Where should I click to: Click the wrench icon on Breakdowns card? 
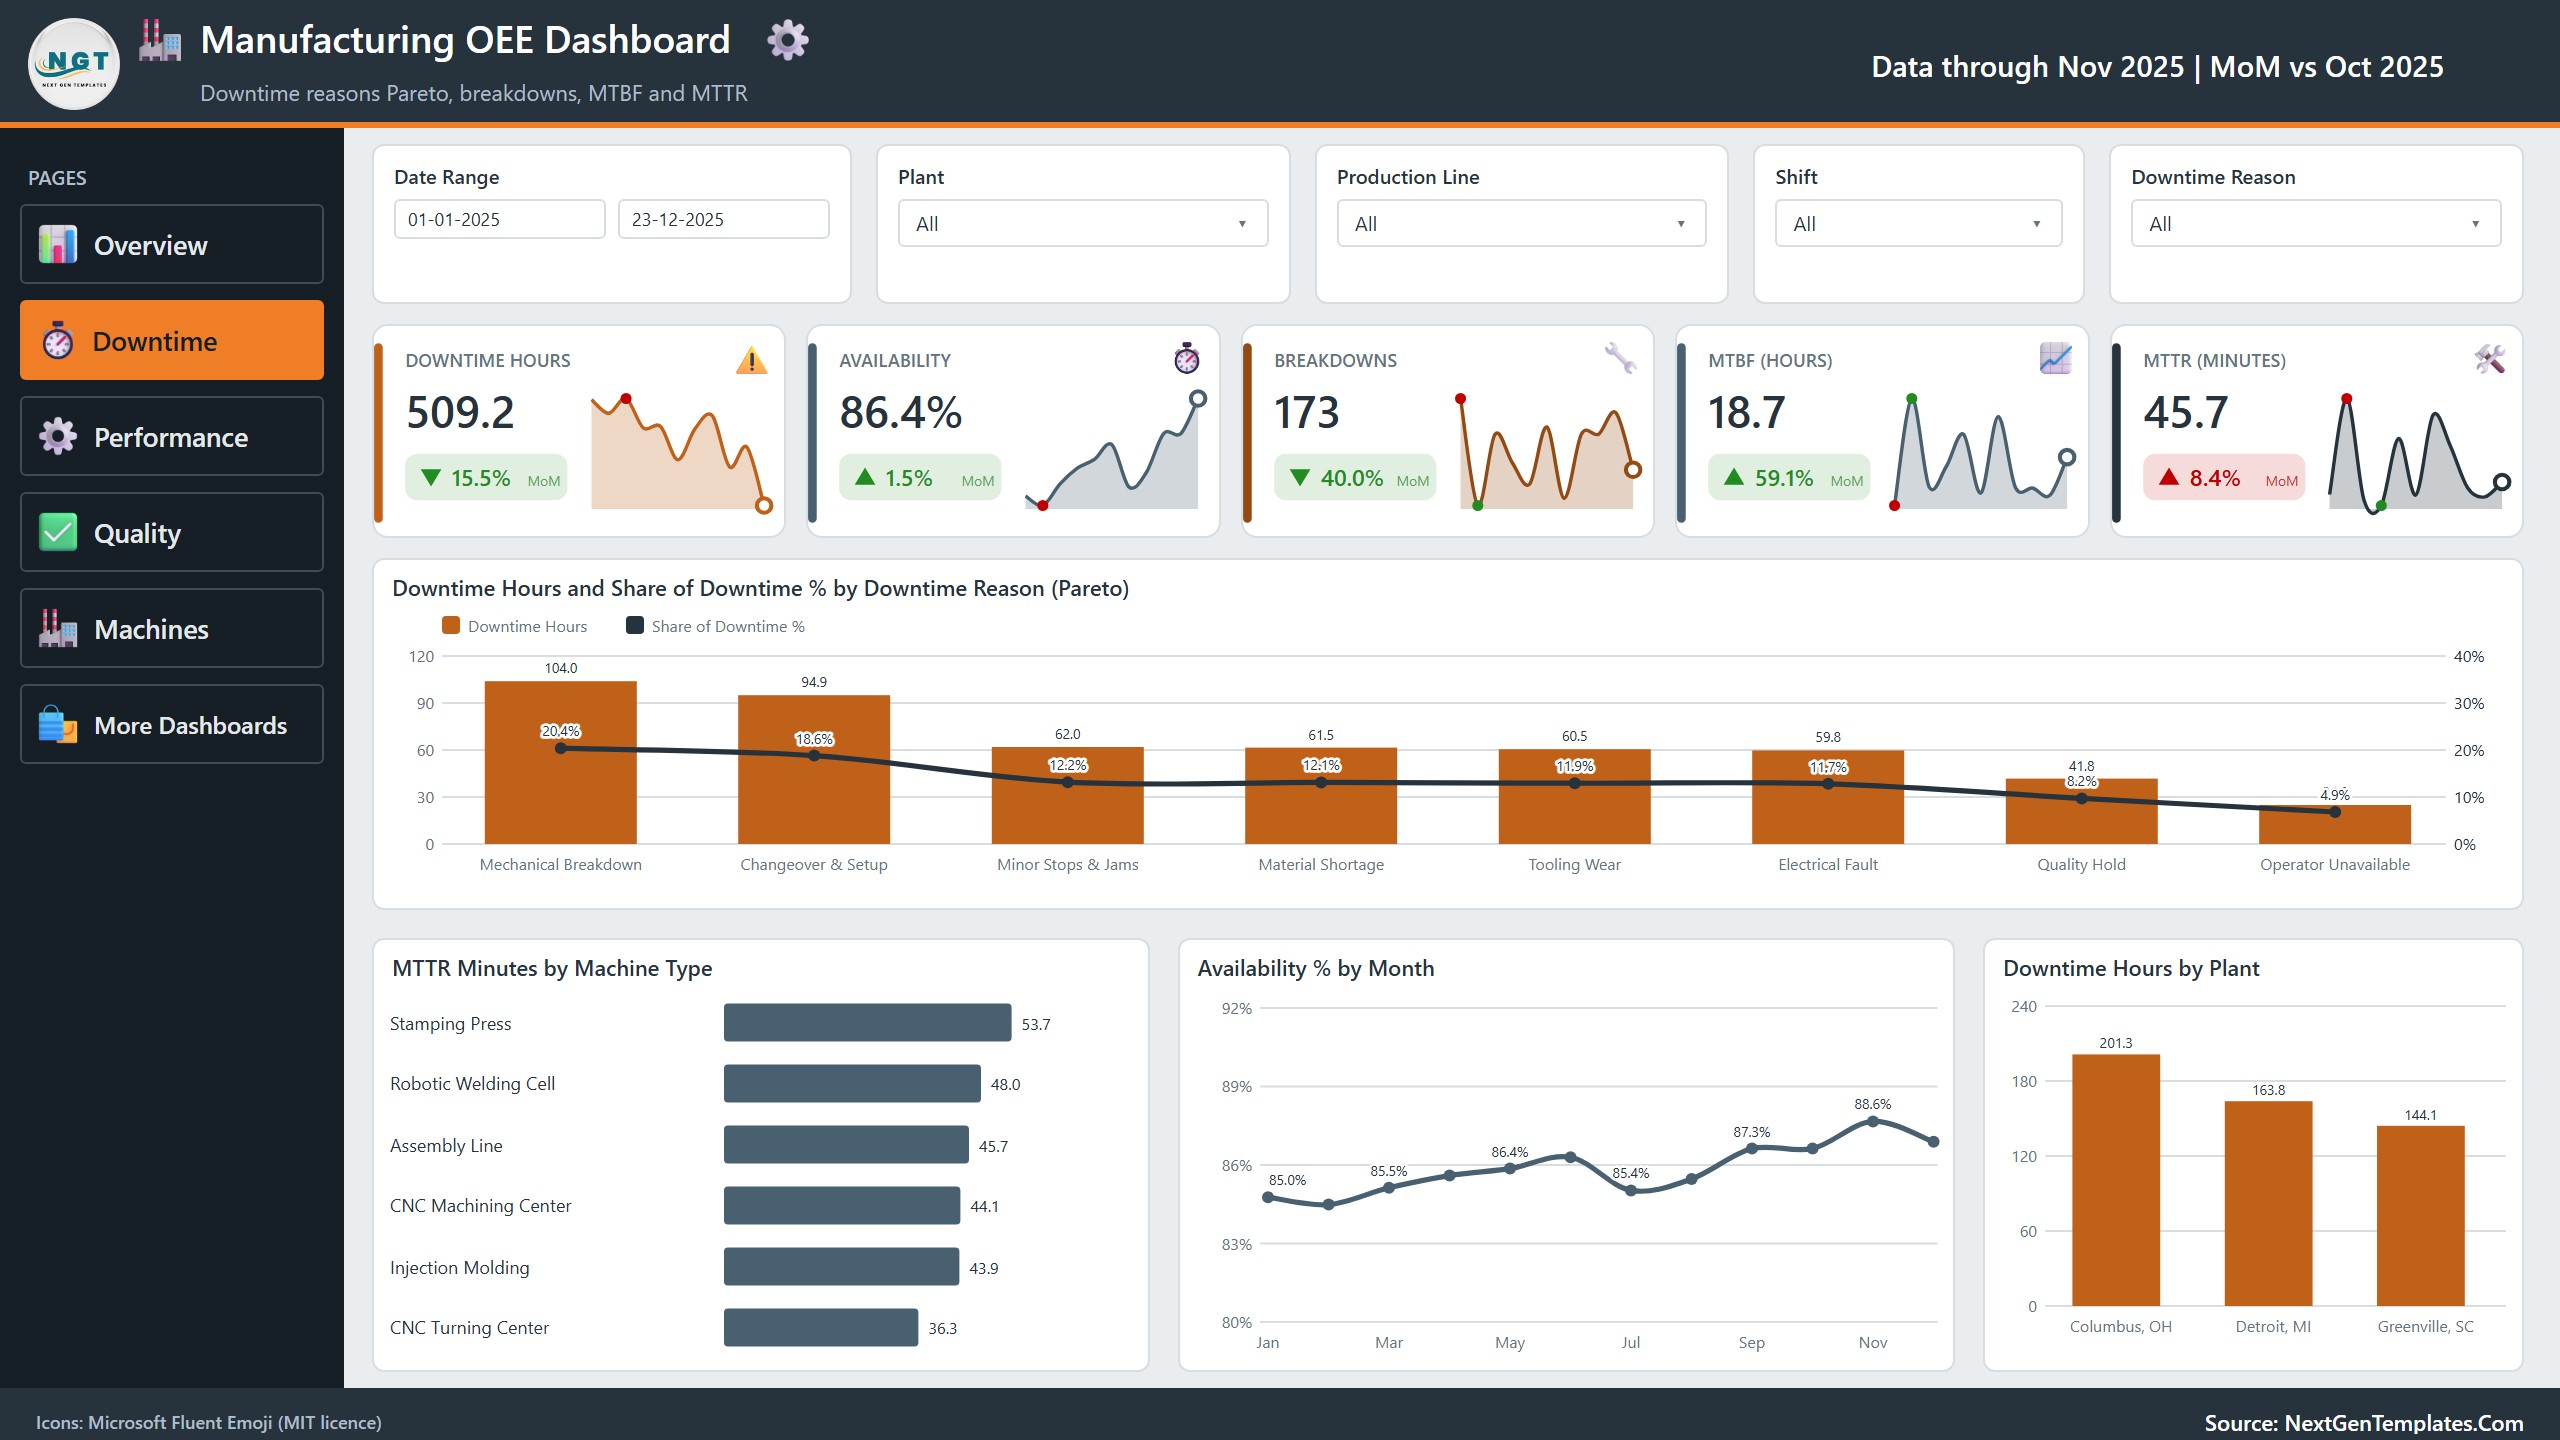click(x=1620, y=358)
